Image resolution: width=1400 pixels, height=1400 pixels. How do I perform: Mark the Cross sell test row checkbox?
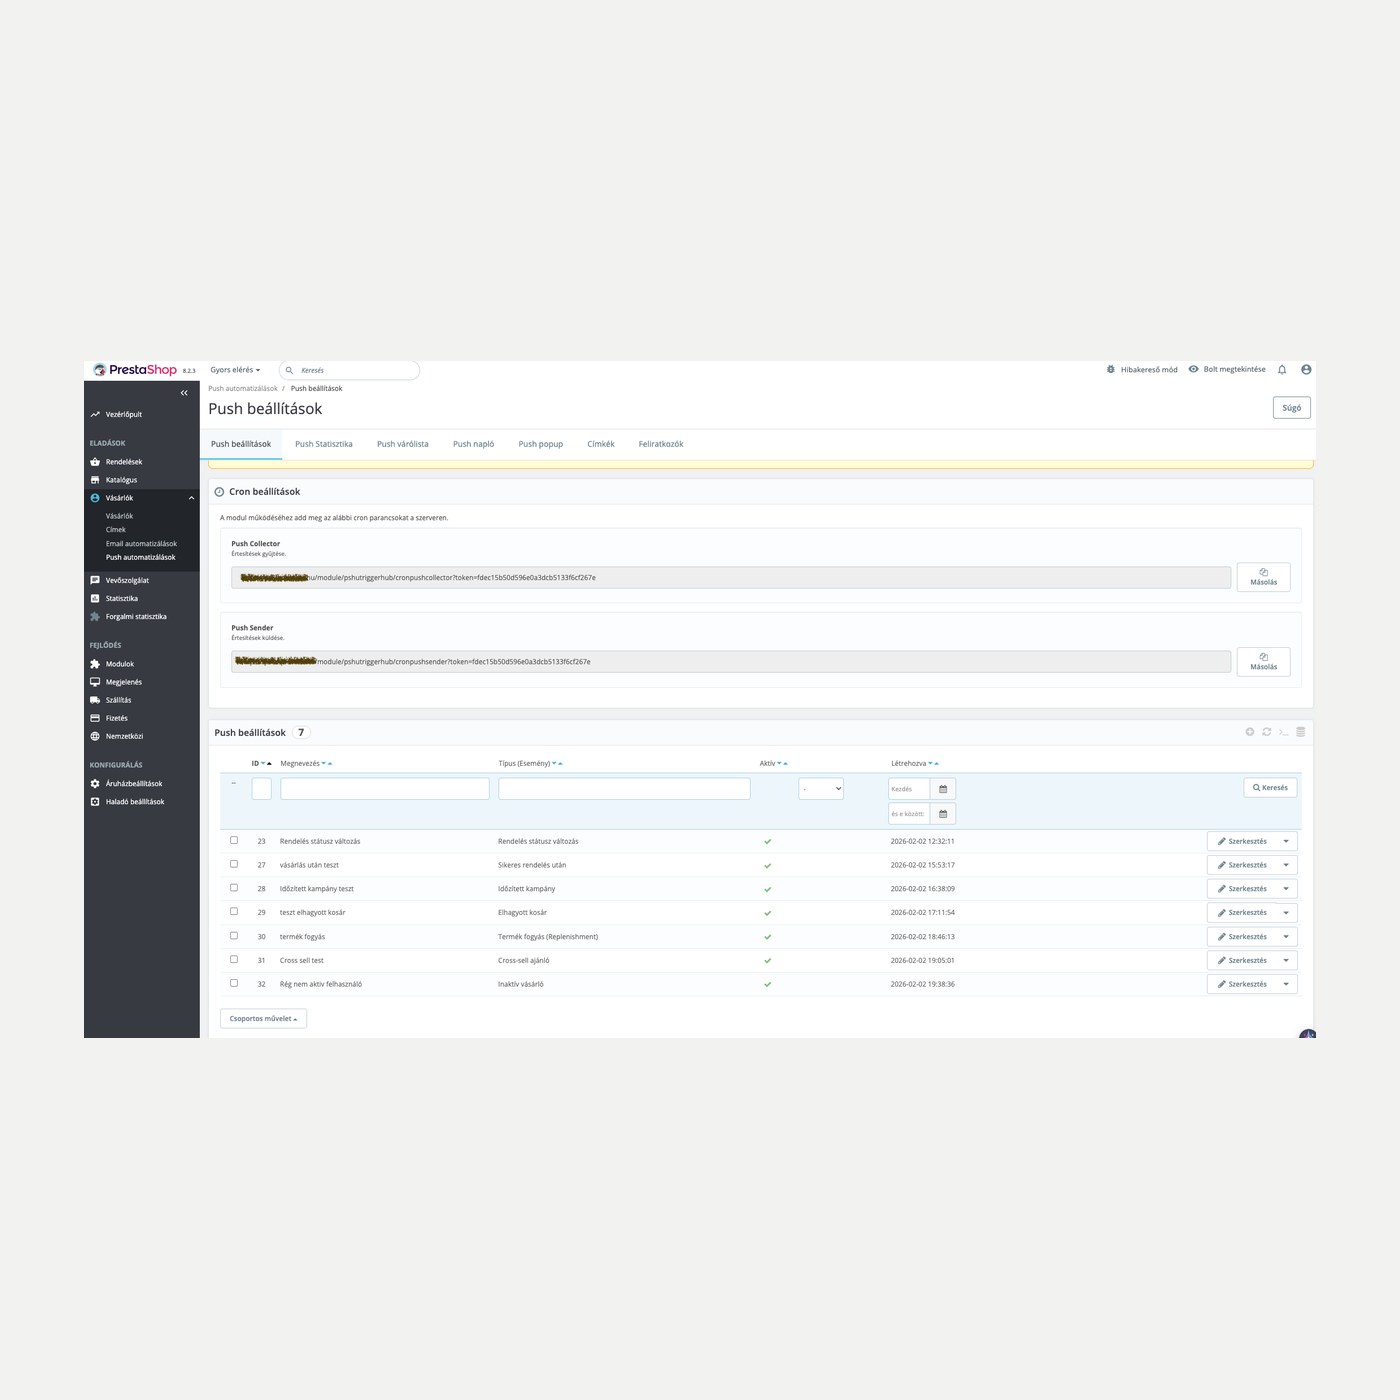click(x=234, y=959)
